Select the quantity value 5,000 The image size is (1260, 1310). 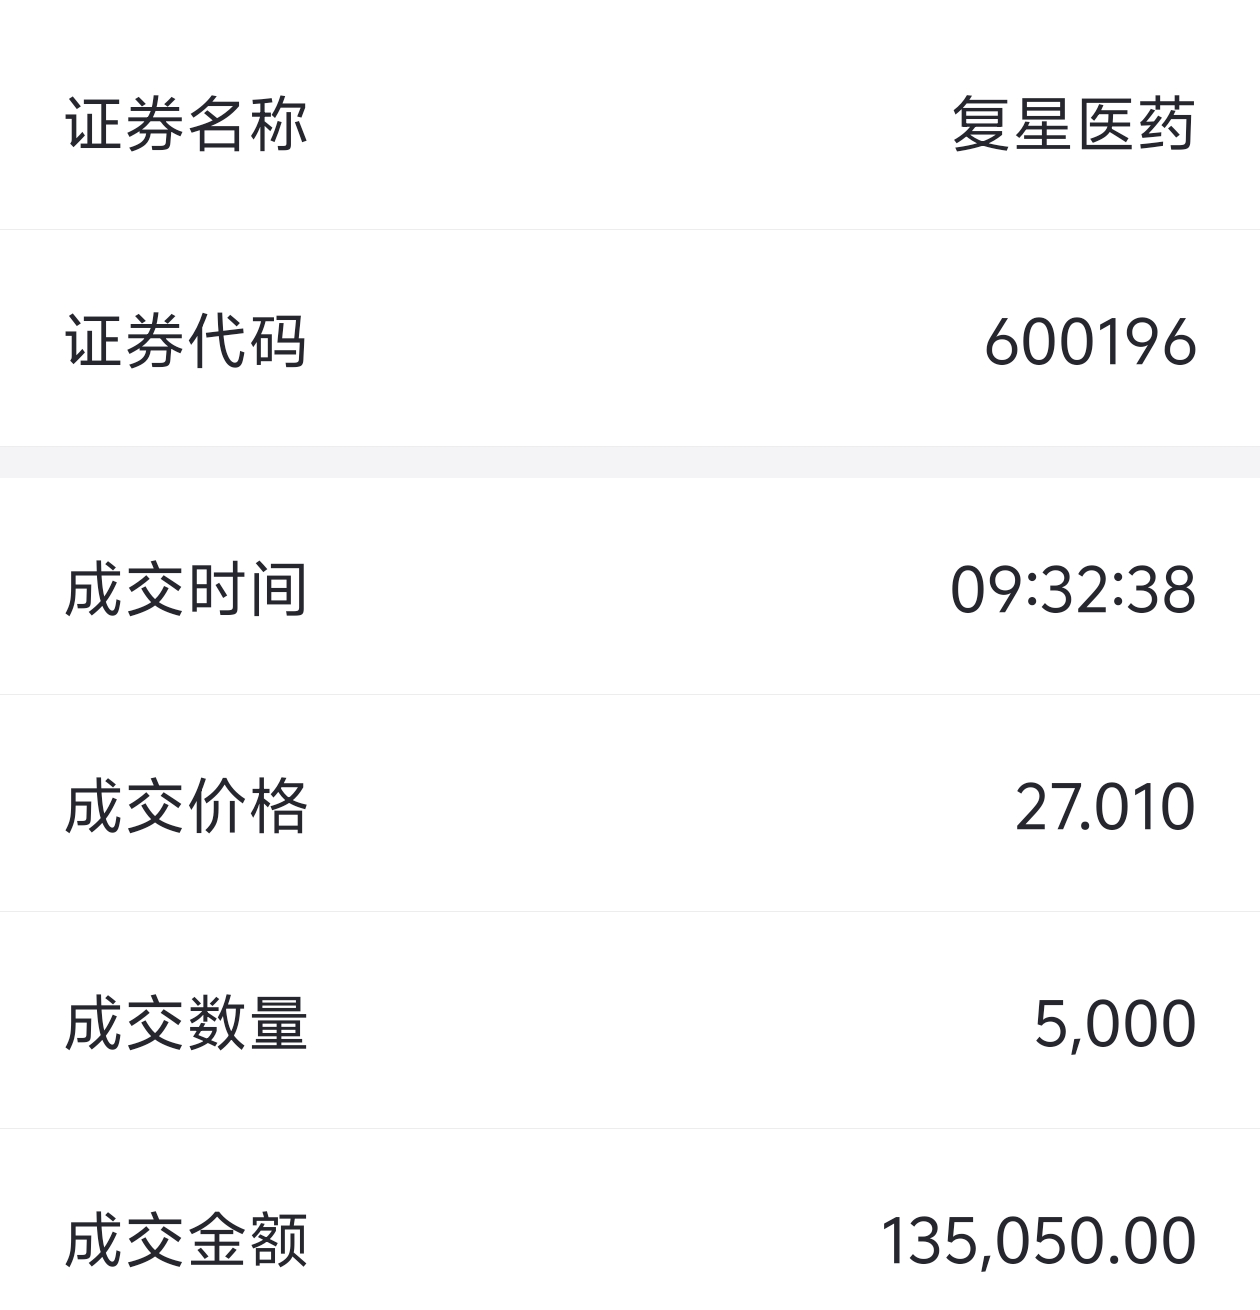click(x=1115, y=1024)
